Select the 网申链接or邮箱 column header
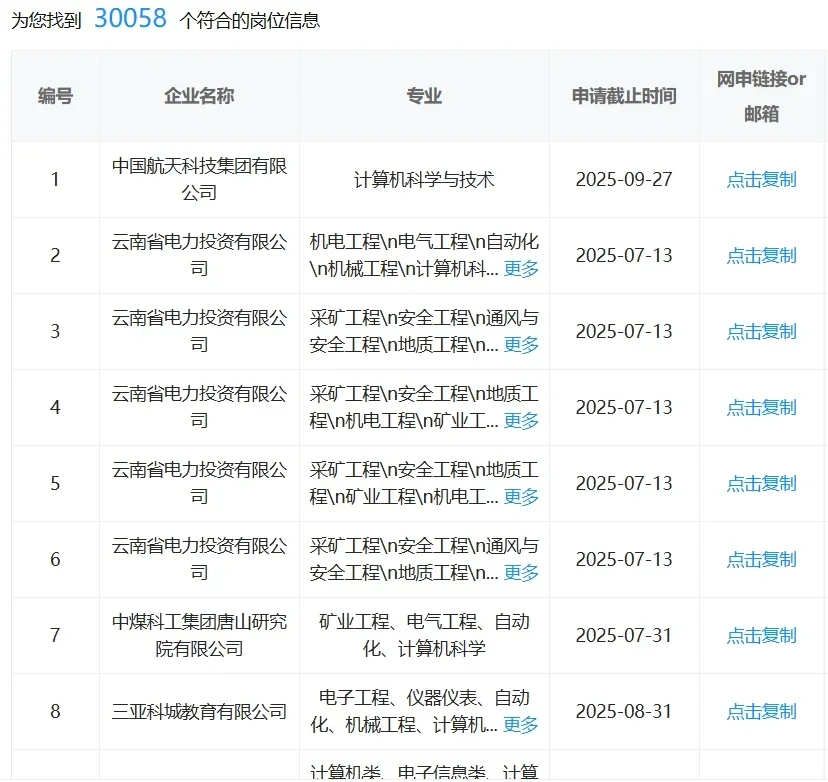 click(761, 96)
